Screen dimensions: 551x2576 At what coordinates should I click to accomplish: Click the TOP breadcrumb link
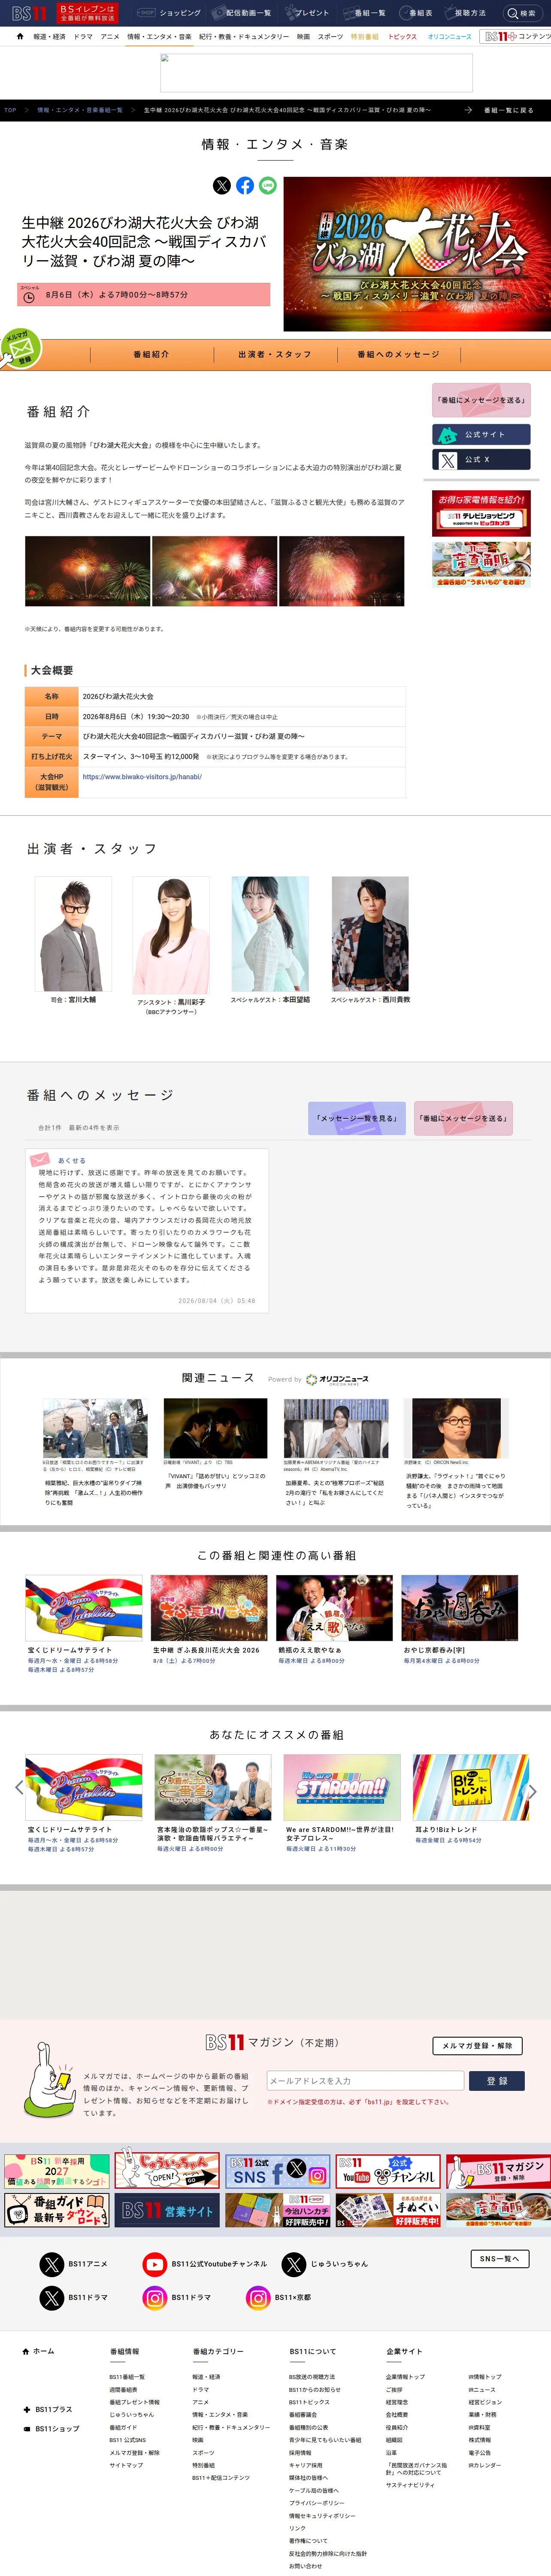tap(10, 110)
